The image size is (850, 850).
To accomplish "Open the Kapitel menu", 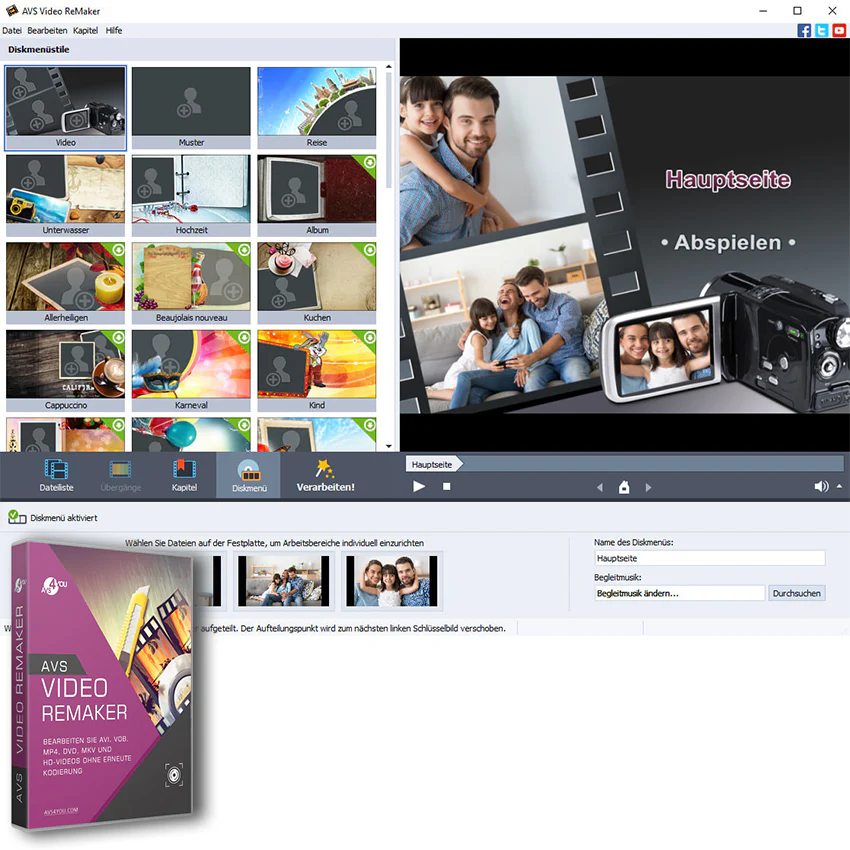I will (85, 30).
